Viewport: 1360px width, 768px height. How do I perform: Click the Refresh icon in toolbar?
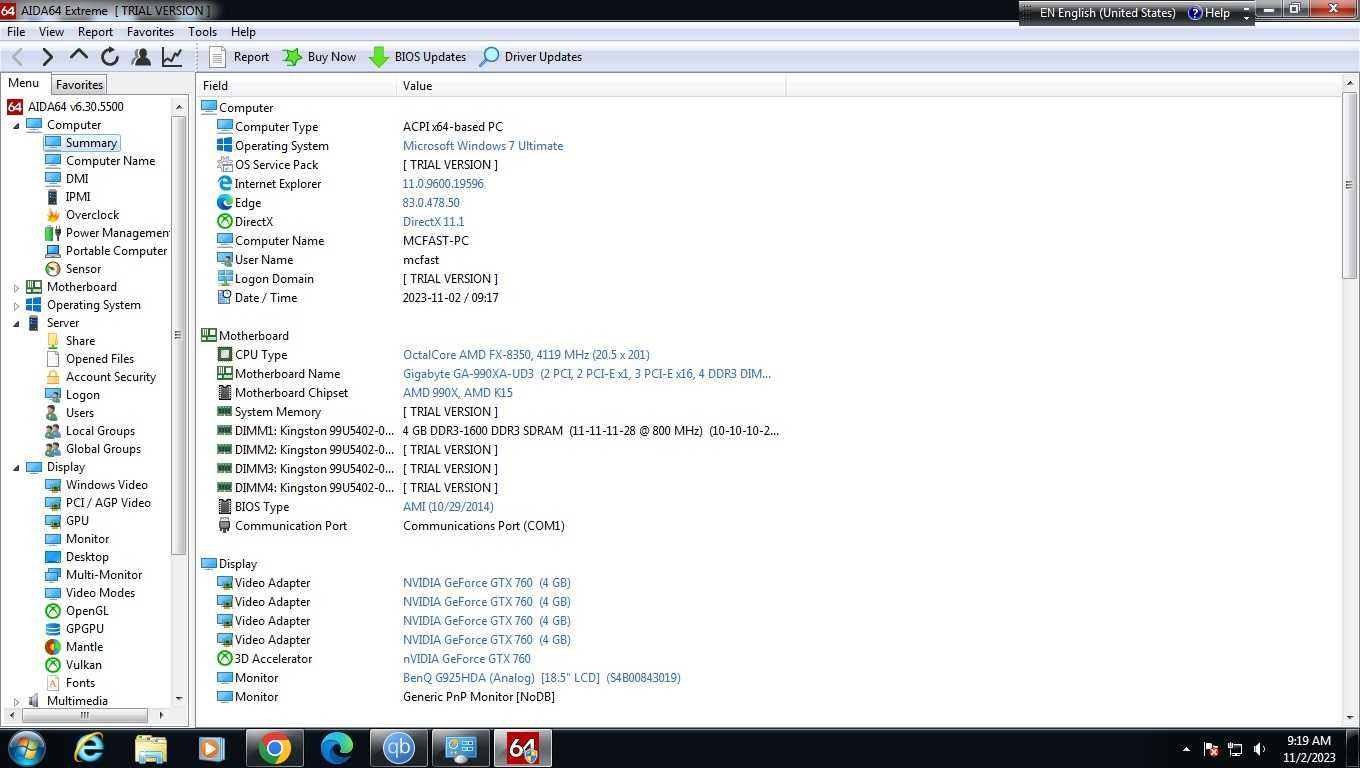tap(110, 57)
